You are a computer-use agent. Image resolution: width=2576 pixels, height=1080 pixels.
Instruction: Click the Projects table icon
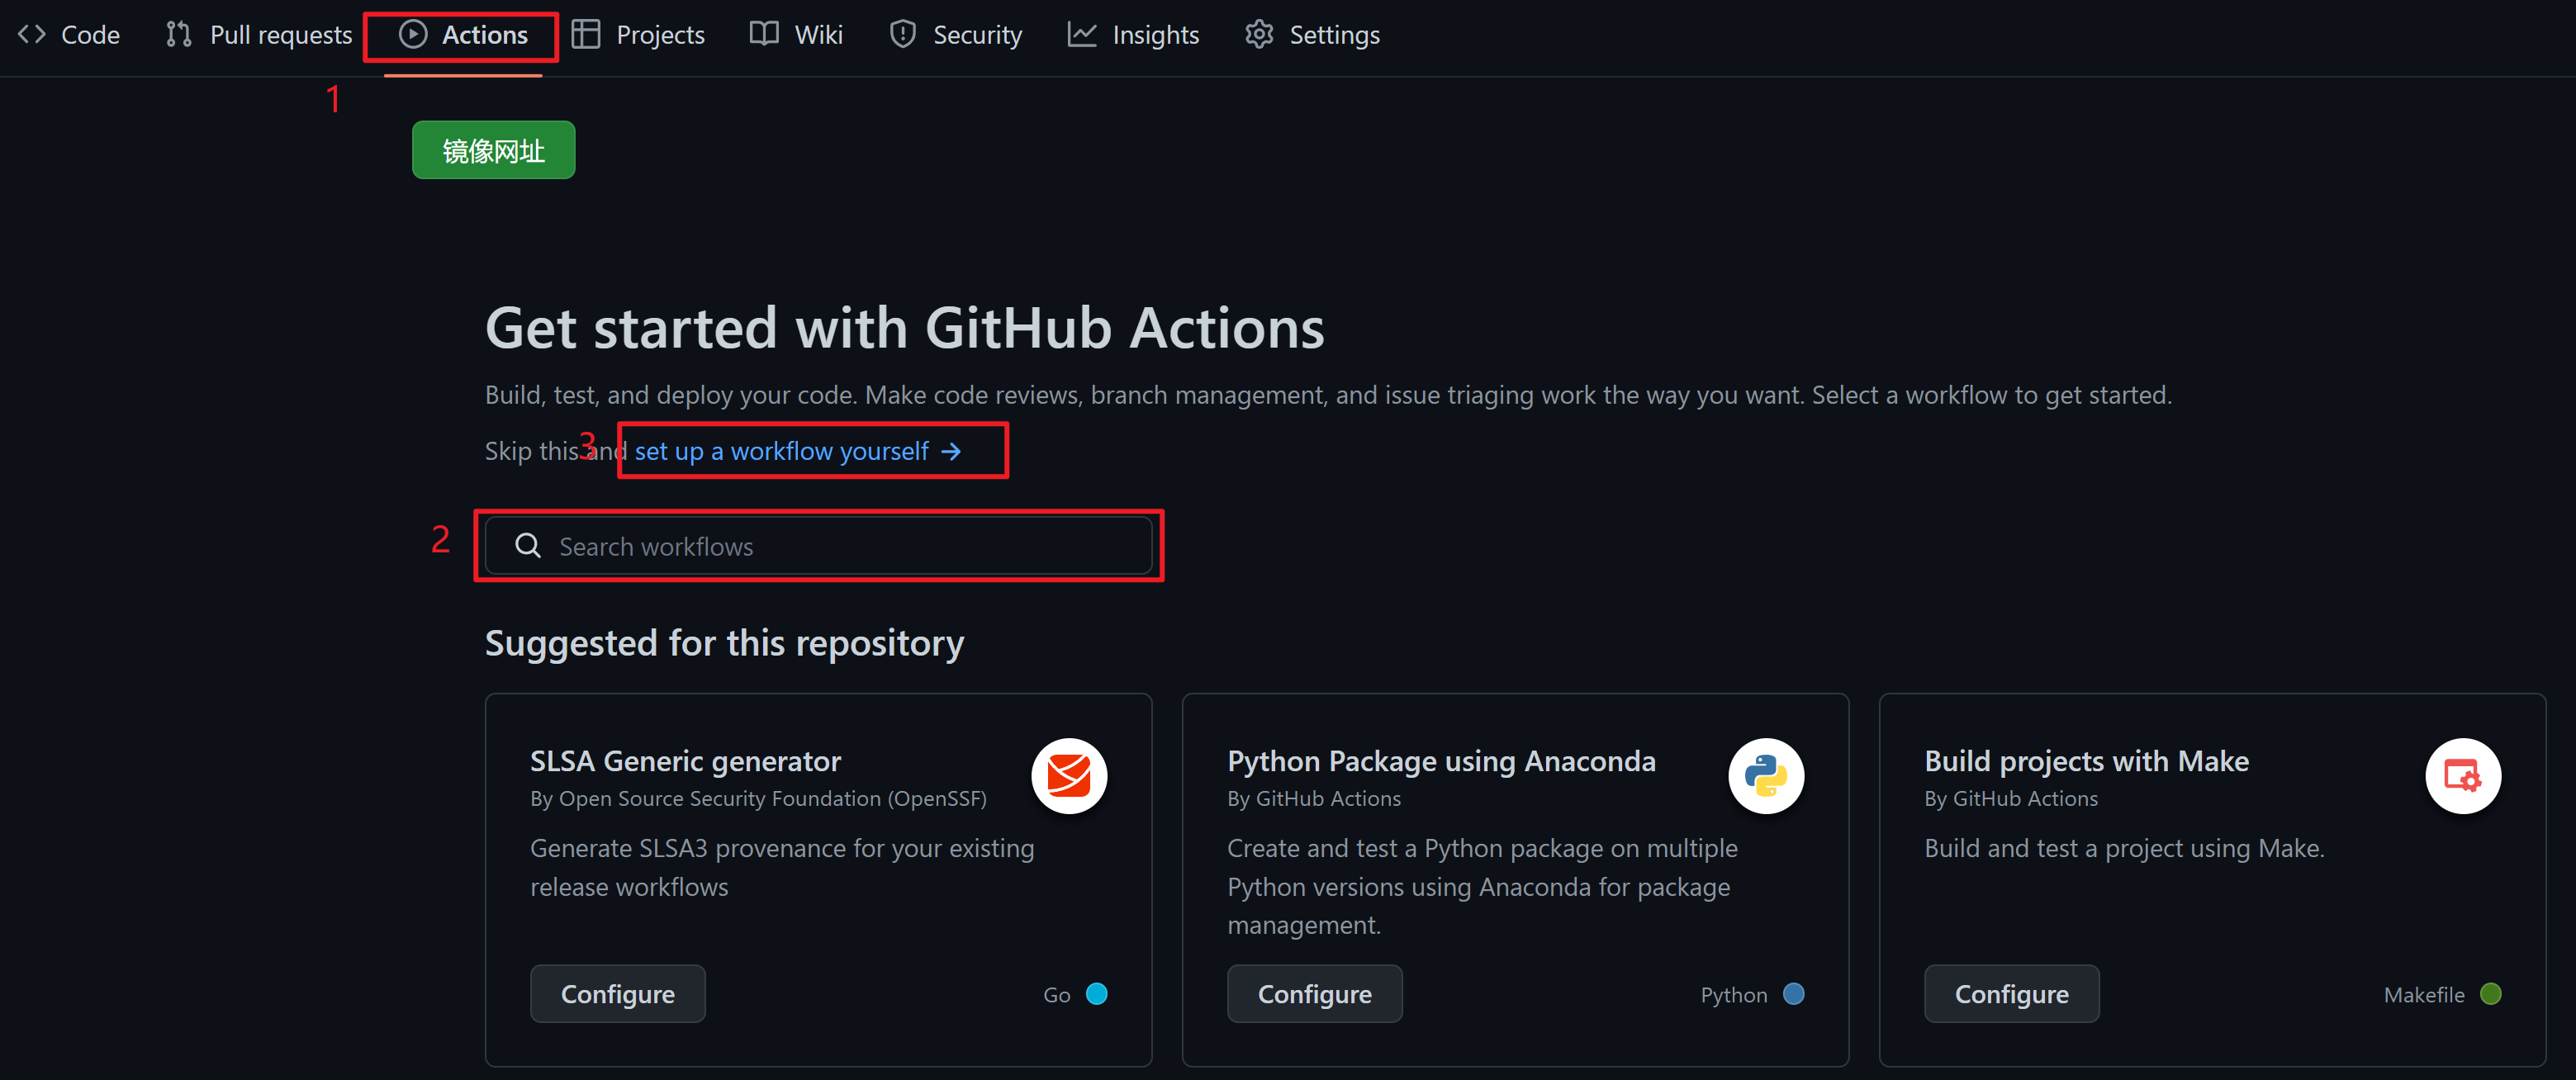[x=586, y=34]
